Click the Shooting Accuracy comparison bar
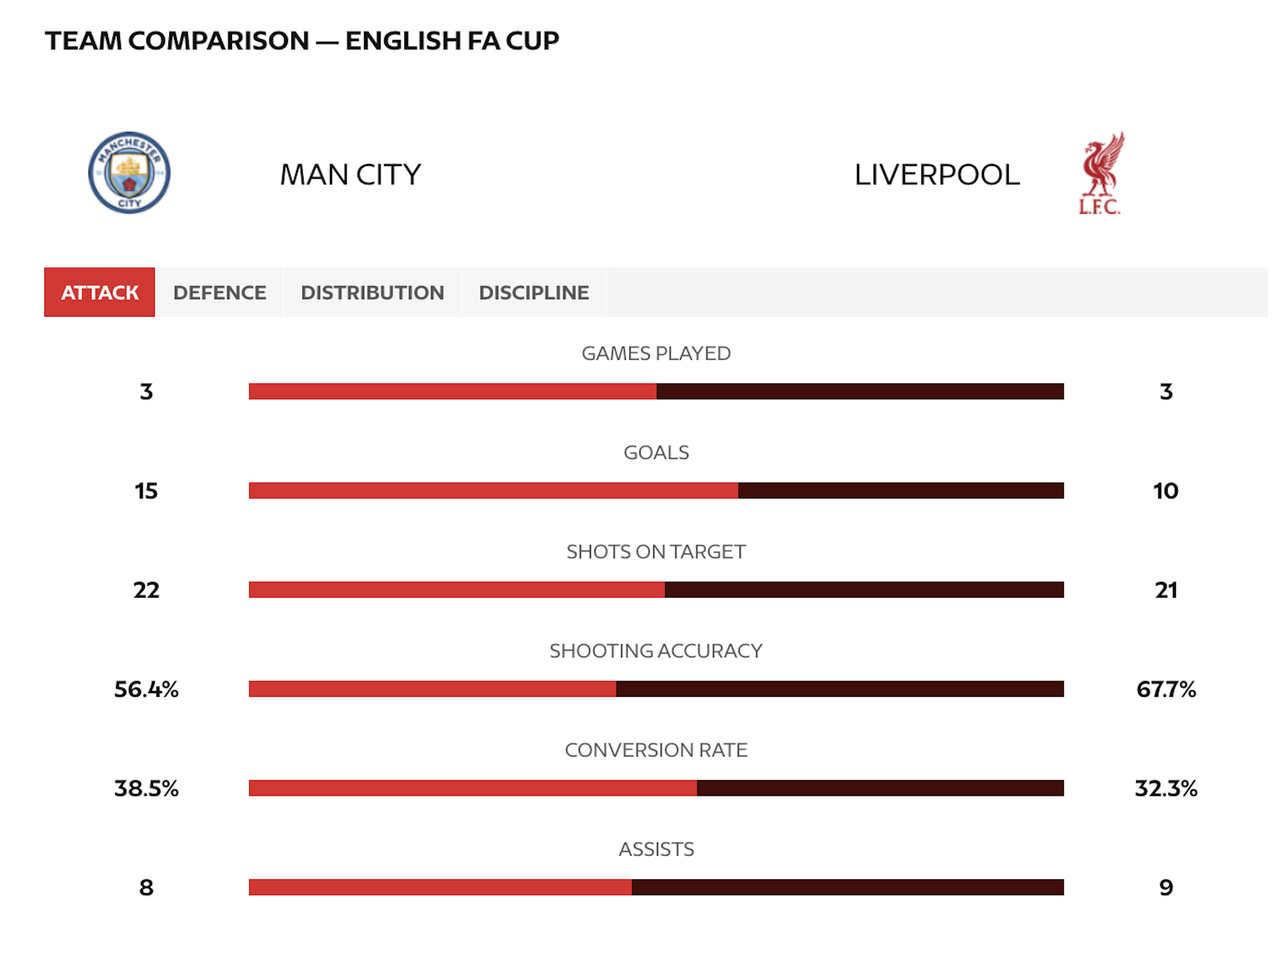This screenshot has height=959, width=1280. [x=656, y=689]
